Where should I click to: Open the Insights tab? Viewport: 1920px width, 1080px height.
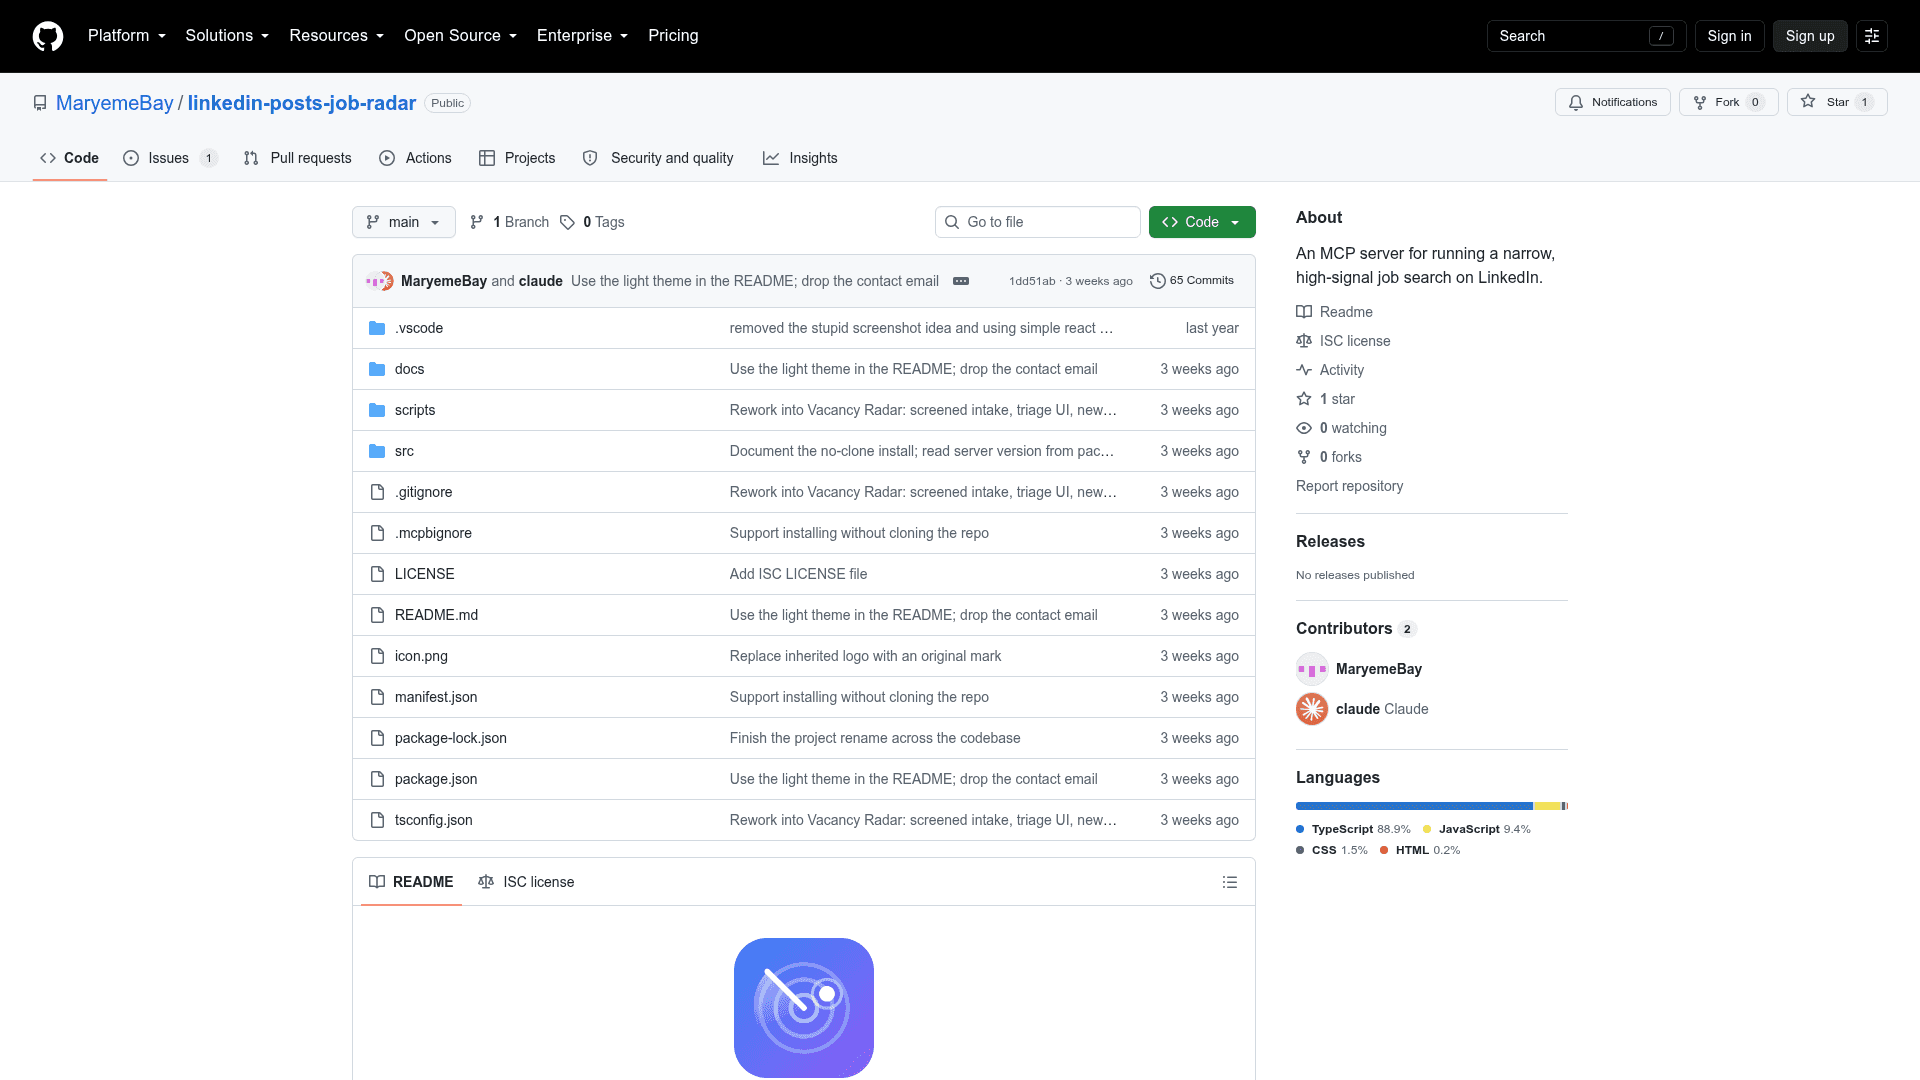[x=800, y=158]
